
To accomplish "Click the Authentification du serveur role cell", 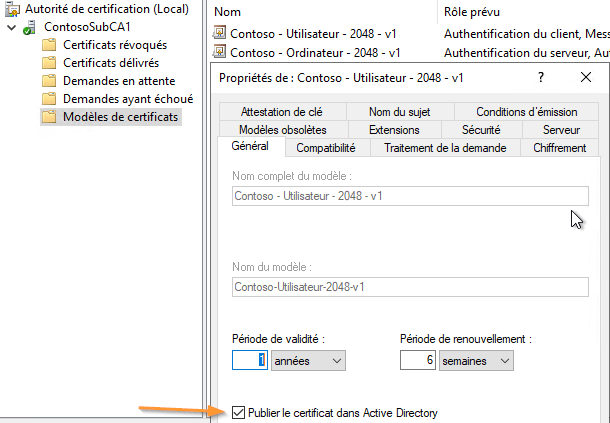I will click(527, 52).
